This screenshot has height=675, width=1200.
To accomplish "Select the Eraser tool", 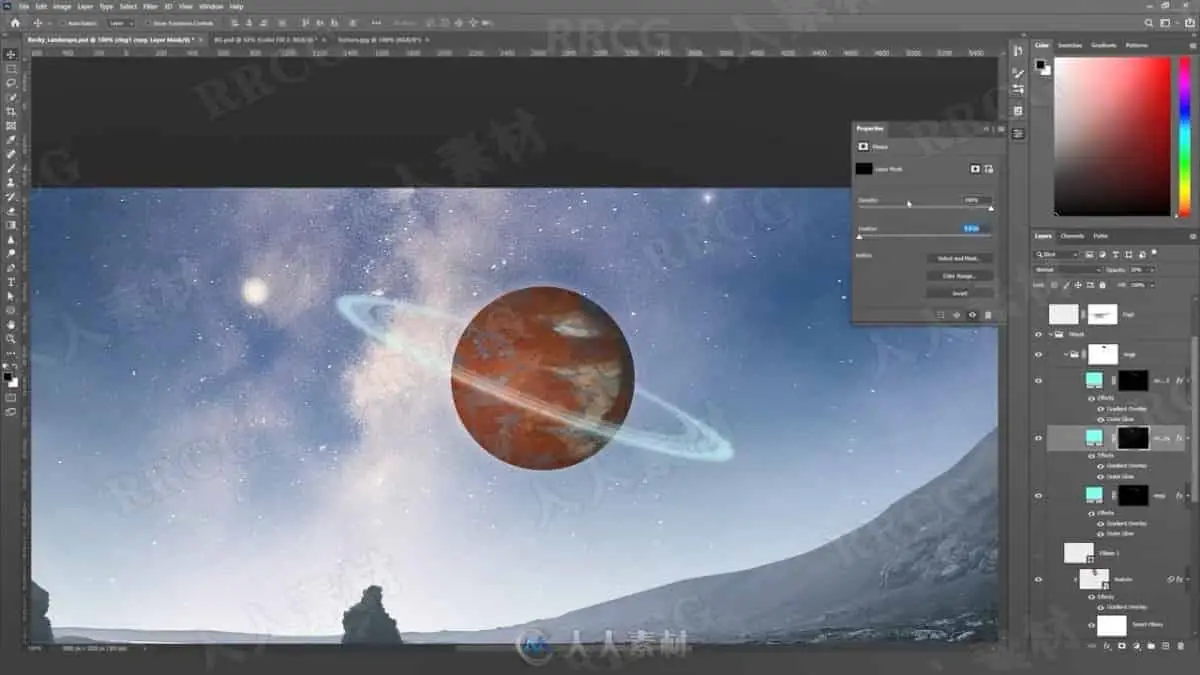I will 12,210.
